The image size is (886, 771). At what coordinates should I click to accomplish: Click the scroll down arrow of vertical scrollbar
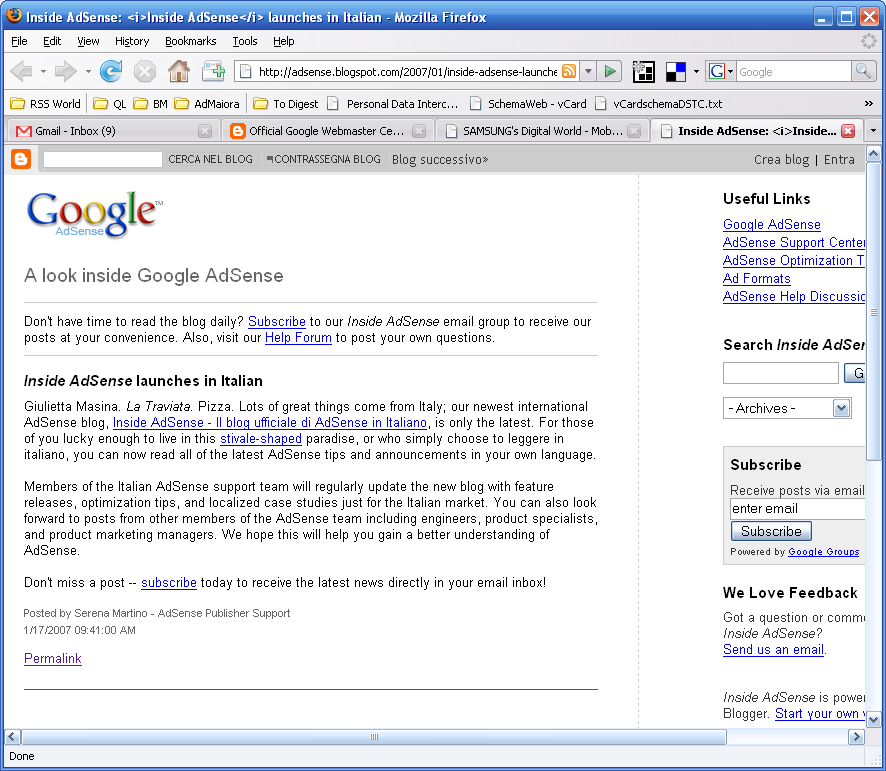pos(873,720)
